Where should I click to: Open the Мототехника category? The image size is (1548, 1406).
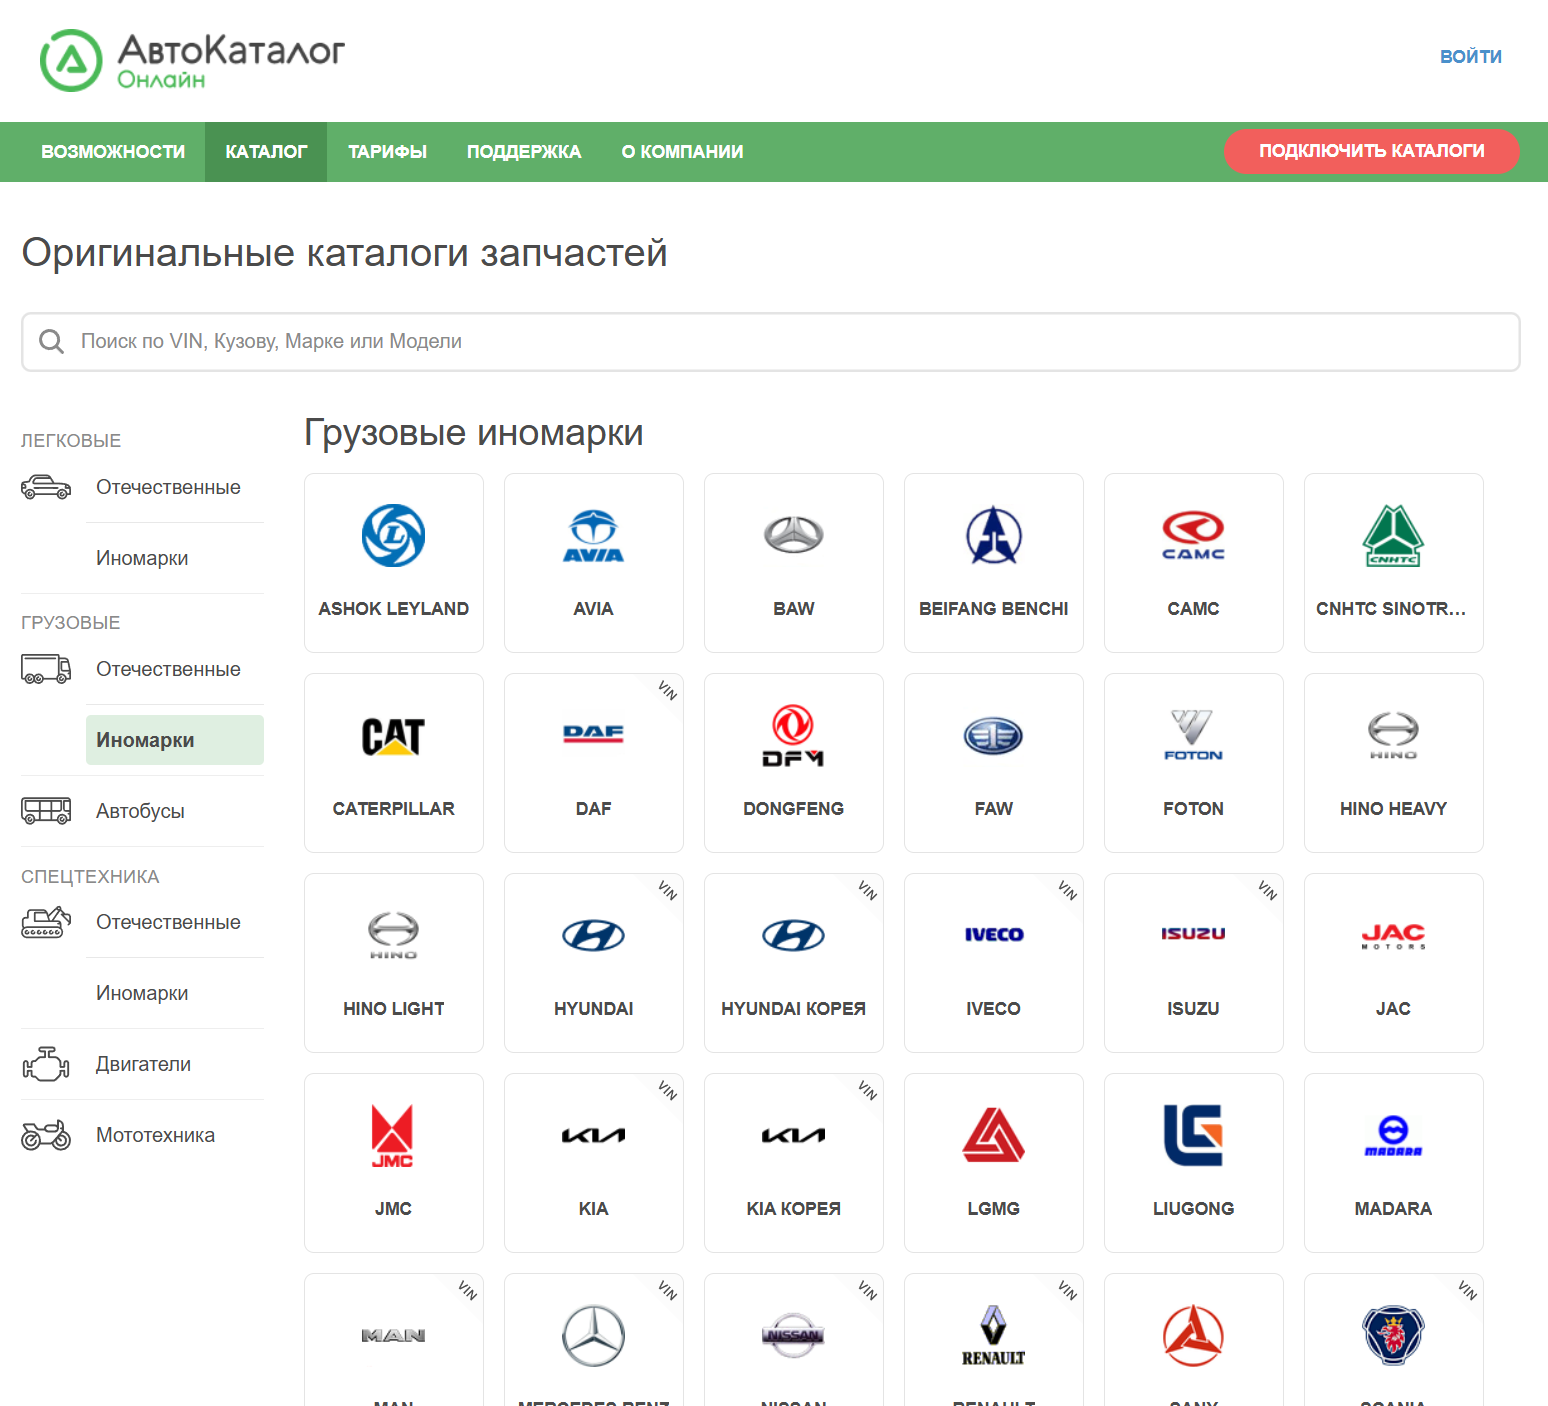pos(155,1135)
